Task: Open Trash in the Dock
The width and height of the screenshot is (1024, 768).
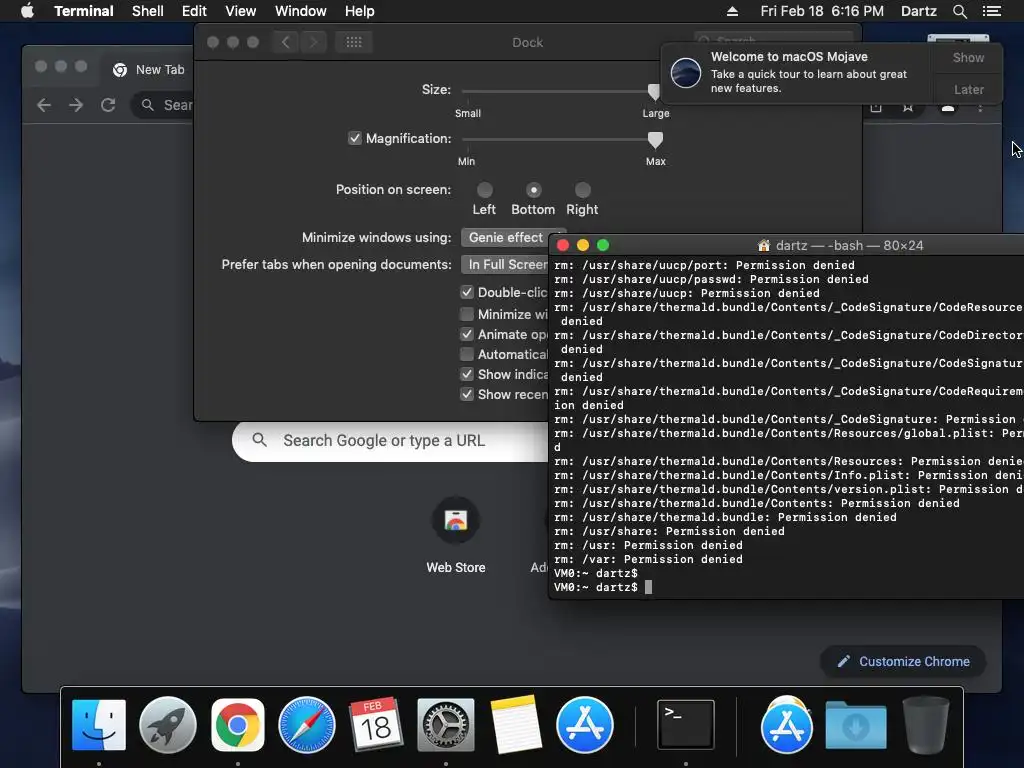Action: pyautogui.click(x=925, y=725)
